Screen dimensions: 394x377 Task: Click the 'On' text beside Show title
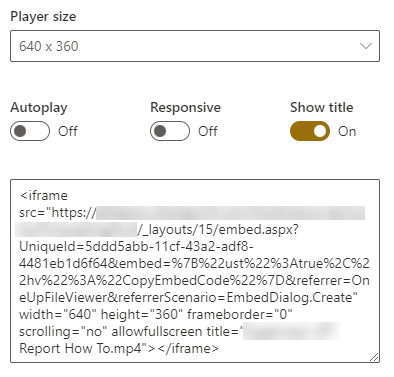[x=347, y=131]
